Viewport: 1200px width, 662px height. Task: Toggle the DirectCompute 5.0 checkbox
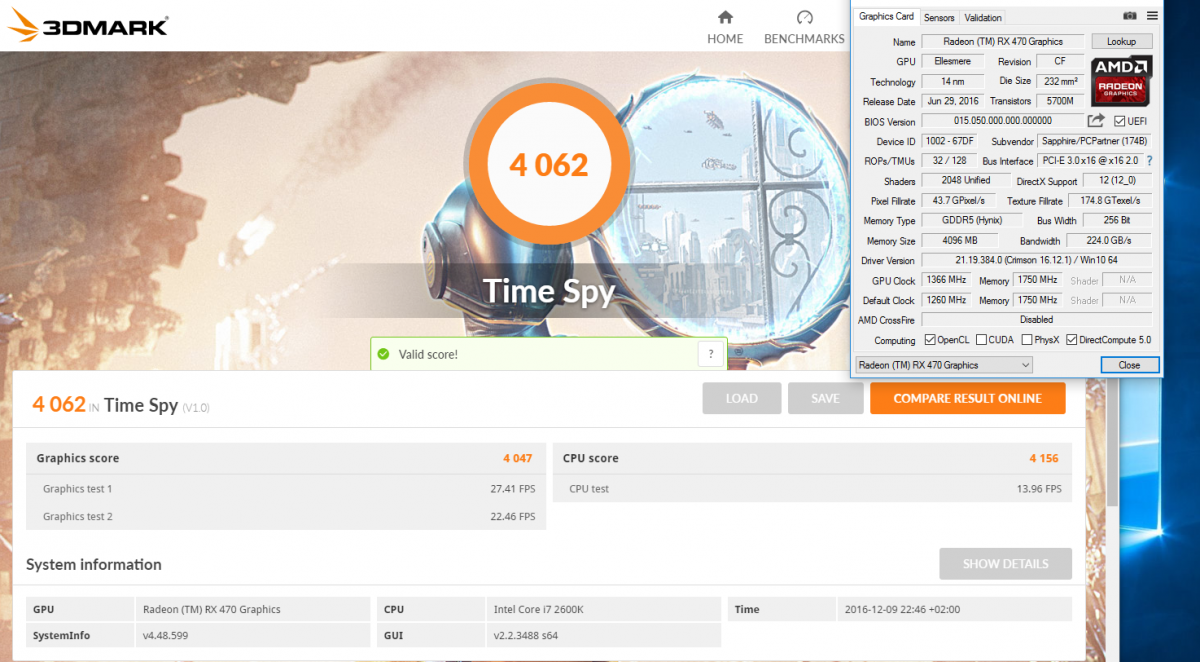[1072, 340]
